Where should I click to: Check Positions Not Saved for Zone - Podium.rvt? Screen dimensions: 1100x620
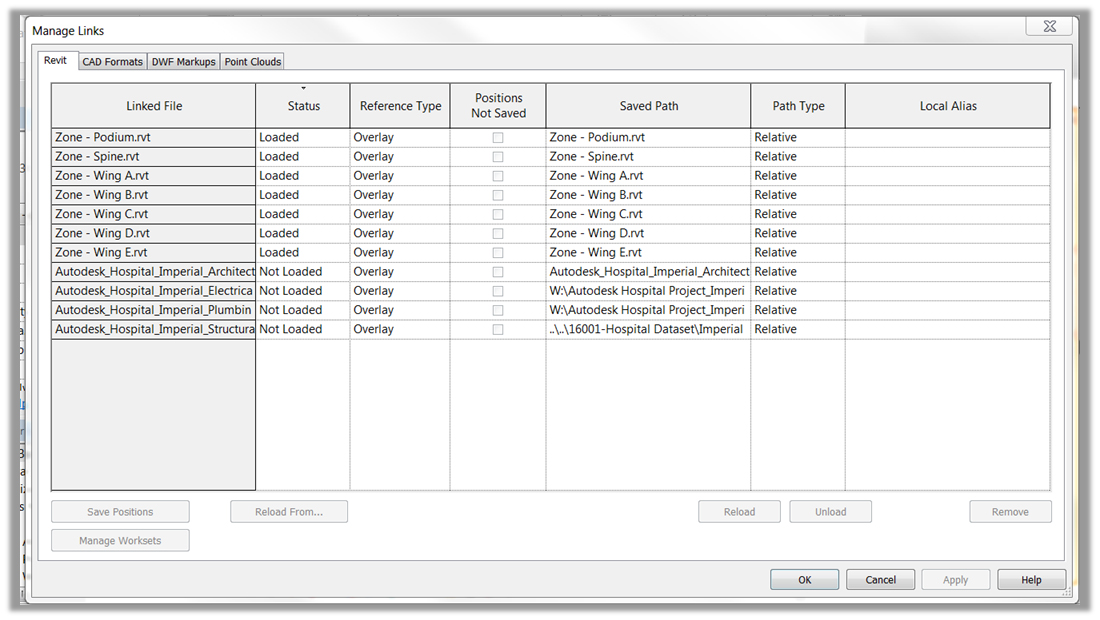coord(497,137)
